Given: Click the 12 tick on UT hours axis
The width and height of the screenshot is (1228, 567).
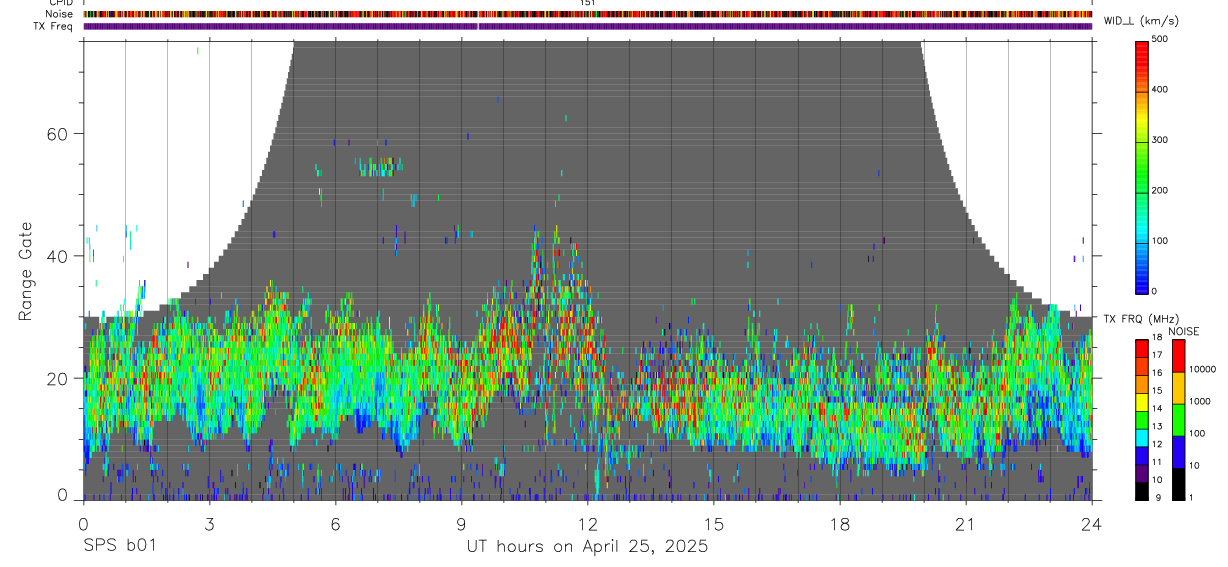Looking at the screenshot, I should [x=587, y=524].
